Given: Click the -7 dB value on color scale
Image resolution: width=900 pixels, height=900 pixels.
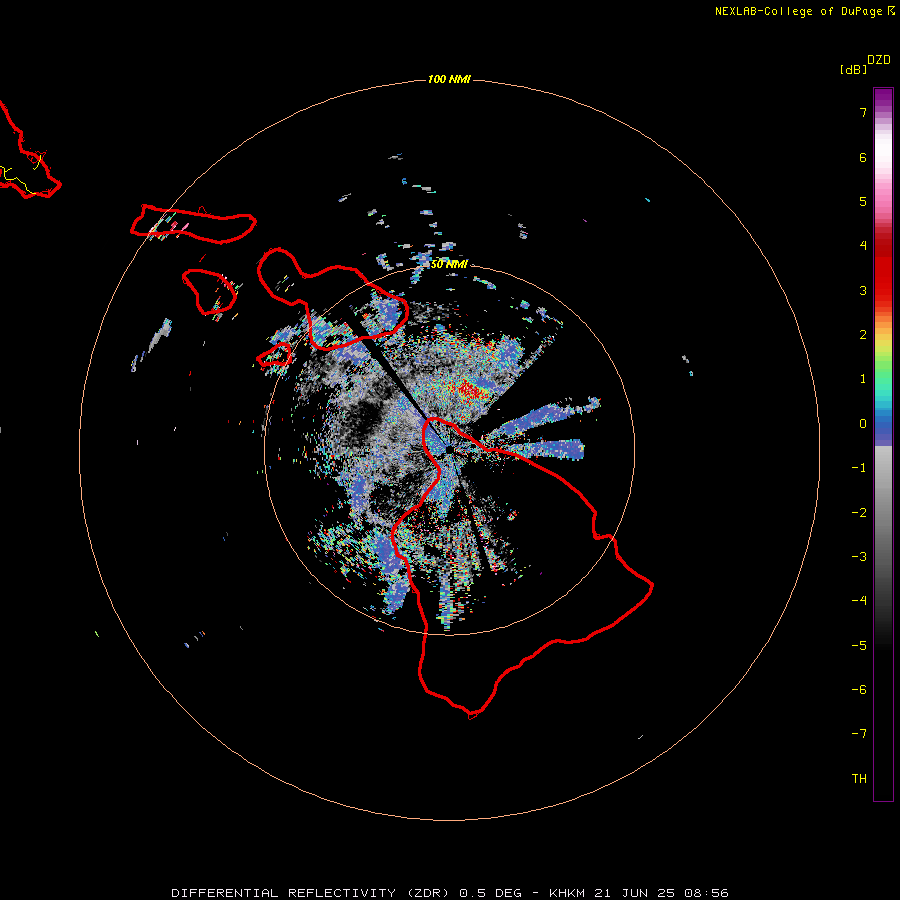Looking at the screenshot, I should 859,734.
